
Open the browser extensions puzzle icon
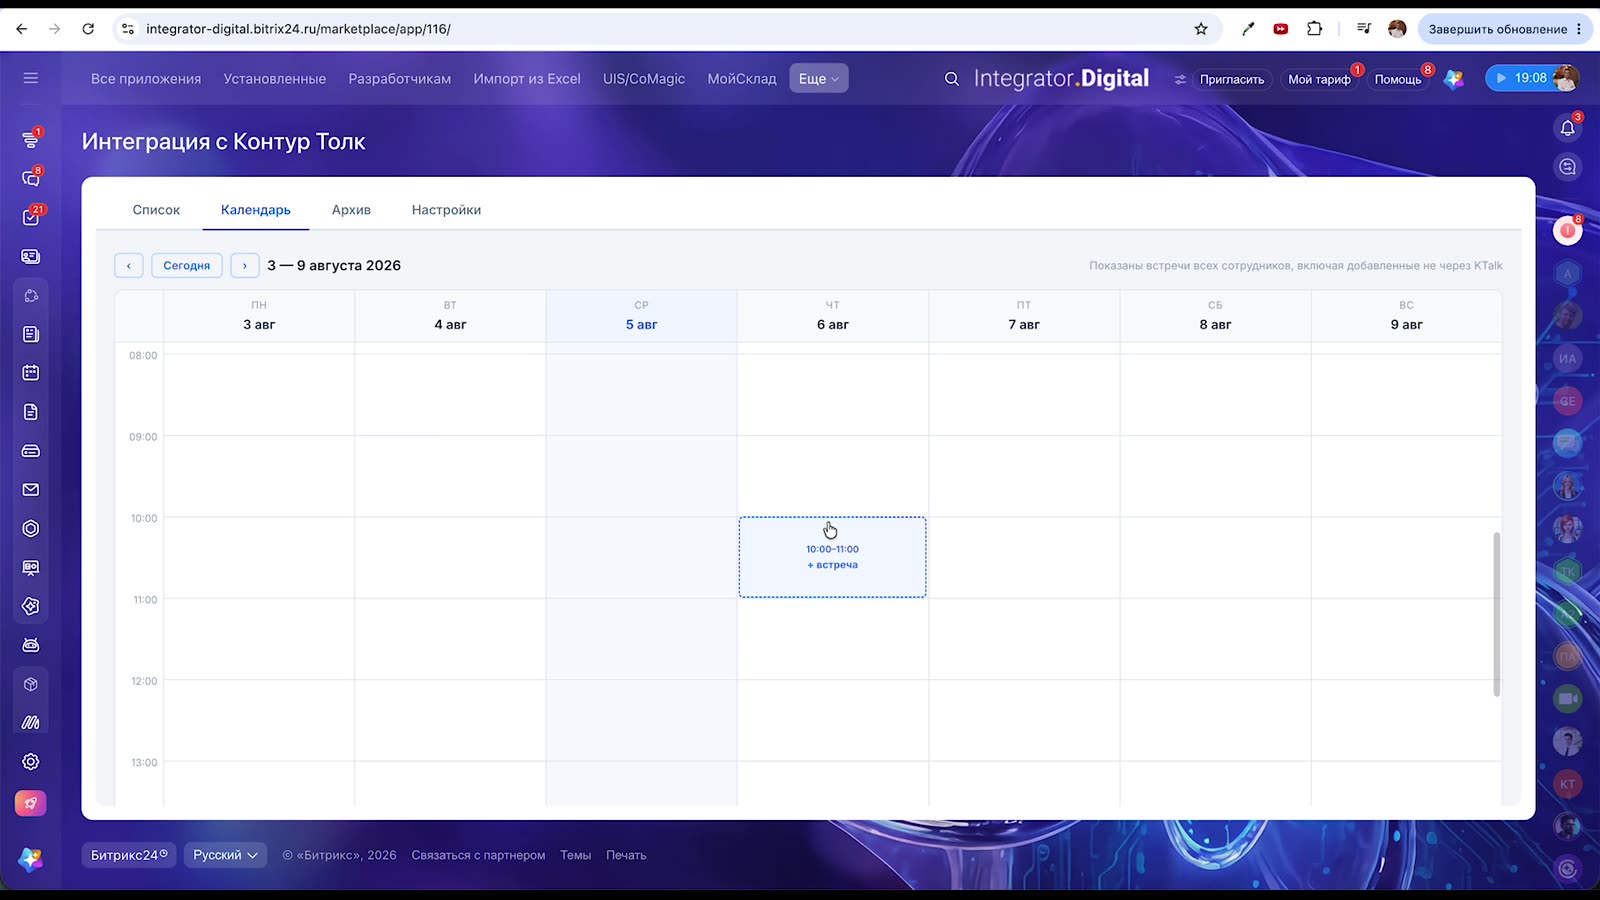pyautogui.click(x=1315, y=29)
